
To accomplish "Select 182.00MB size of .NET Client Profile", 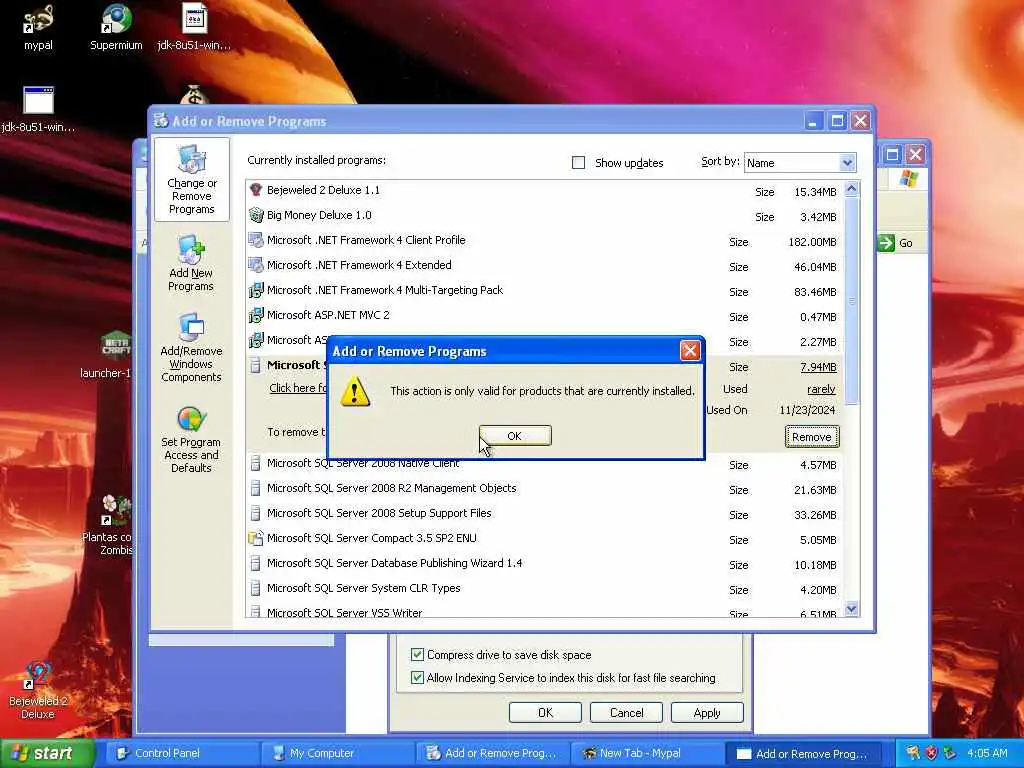I will click(812, 242).
